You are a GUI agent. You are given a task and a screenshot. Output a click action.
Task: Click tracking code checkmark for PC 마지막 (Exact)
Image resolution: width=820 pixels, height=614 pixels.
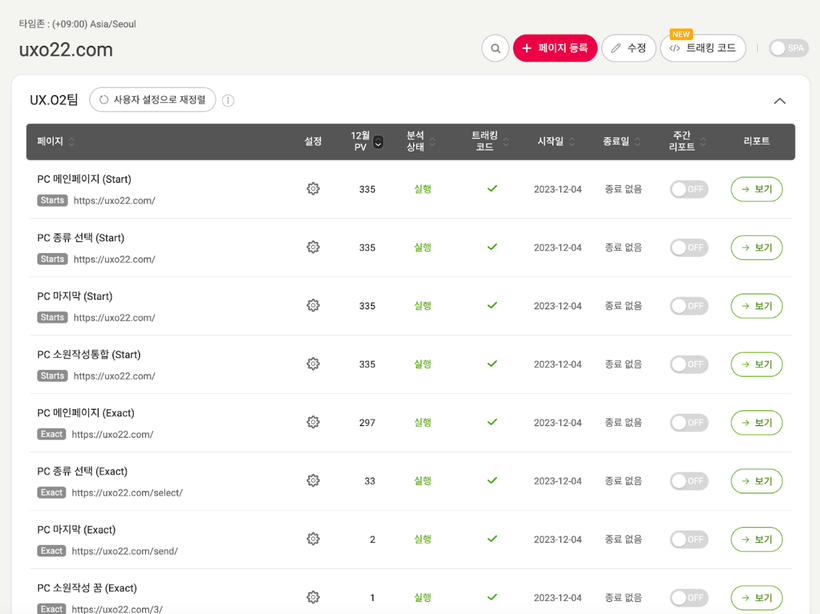pyautogui.click(x=492, y=538)
